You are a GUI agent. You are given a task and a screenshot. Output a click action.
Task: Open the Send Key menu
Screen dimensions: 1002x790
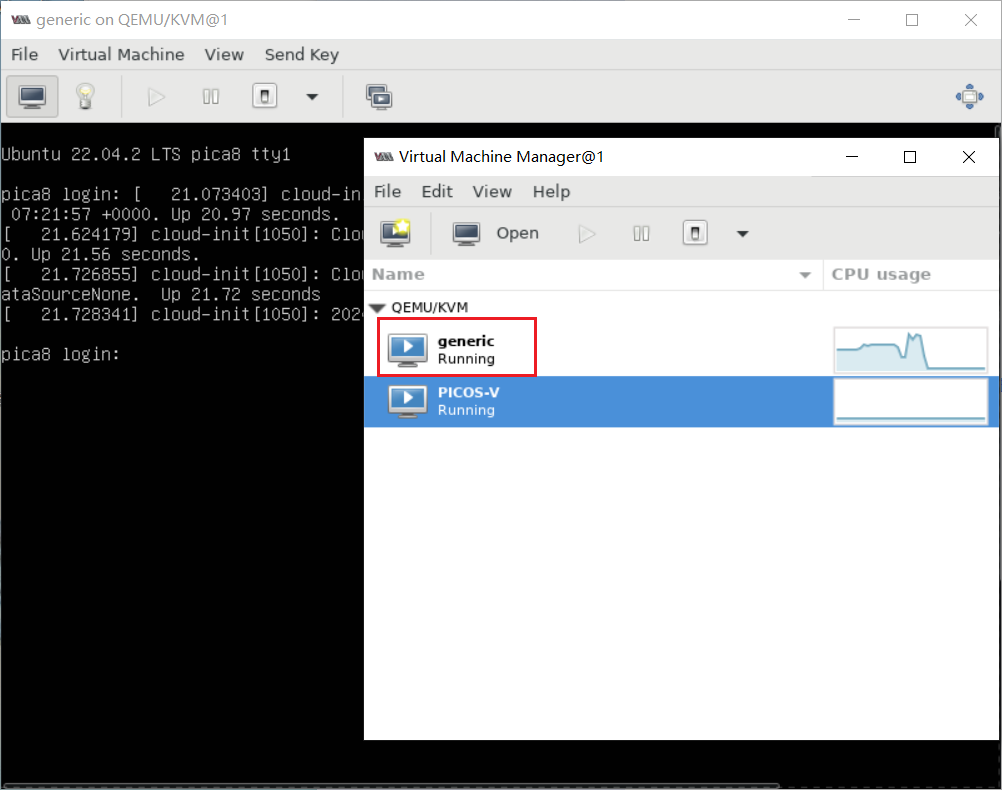(x=301, y=54)
